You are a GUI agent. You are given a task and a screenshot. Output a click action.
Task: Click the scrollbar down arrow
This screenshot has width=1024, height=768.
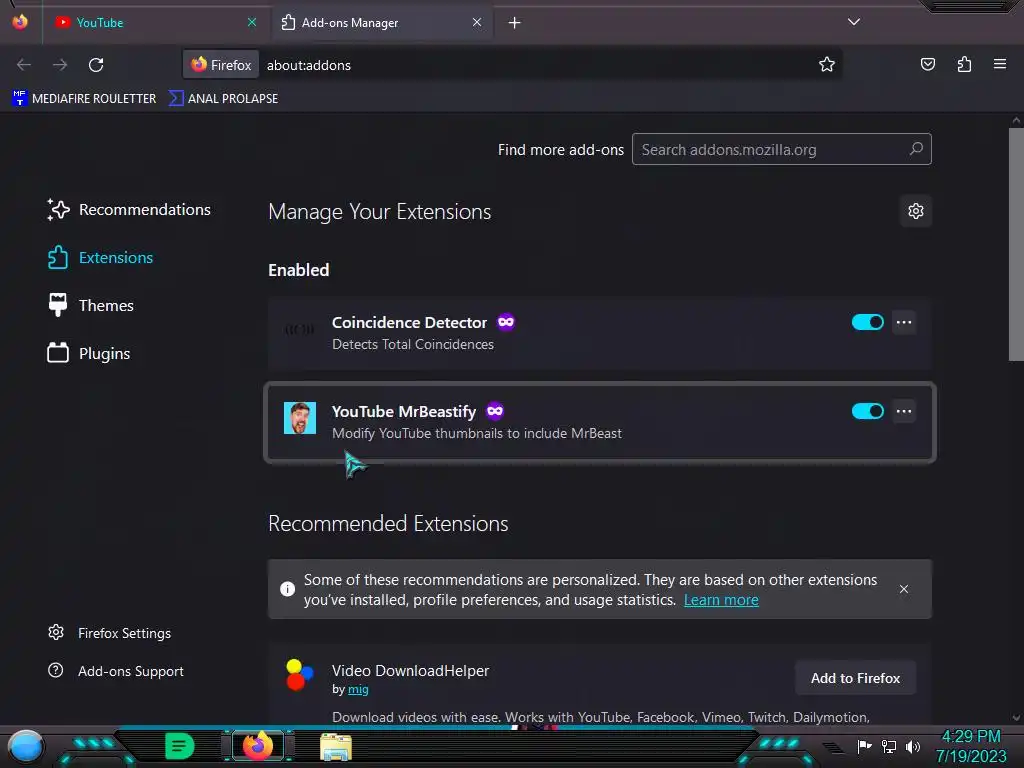1016,717
